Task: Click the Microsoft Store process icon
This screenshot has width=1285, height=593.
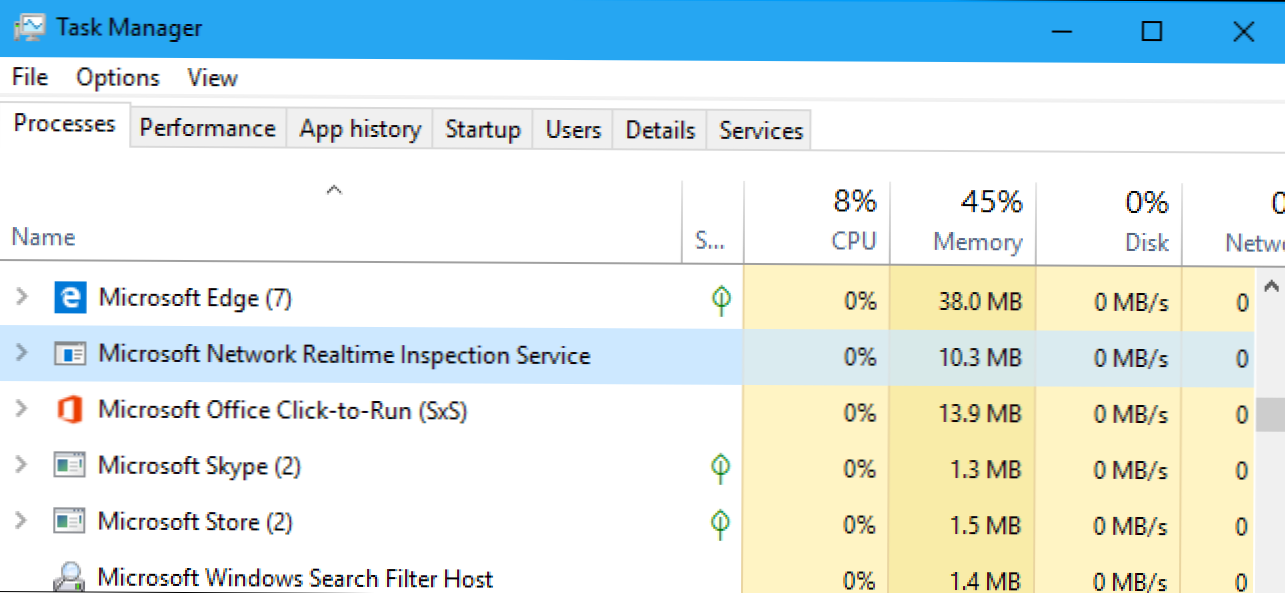Action: pyautogui.click(x=69, y=522)
